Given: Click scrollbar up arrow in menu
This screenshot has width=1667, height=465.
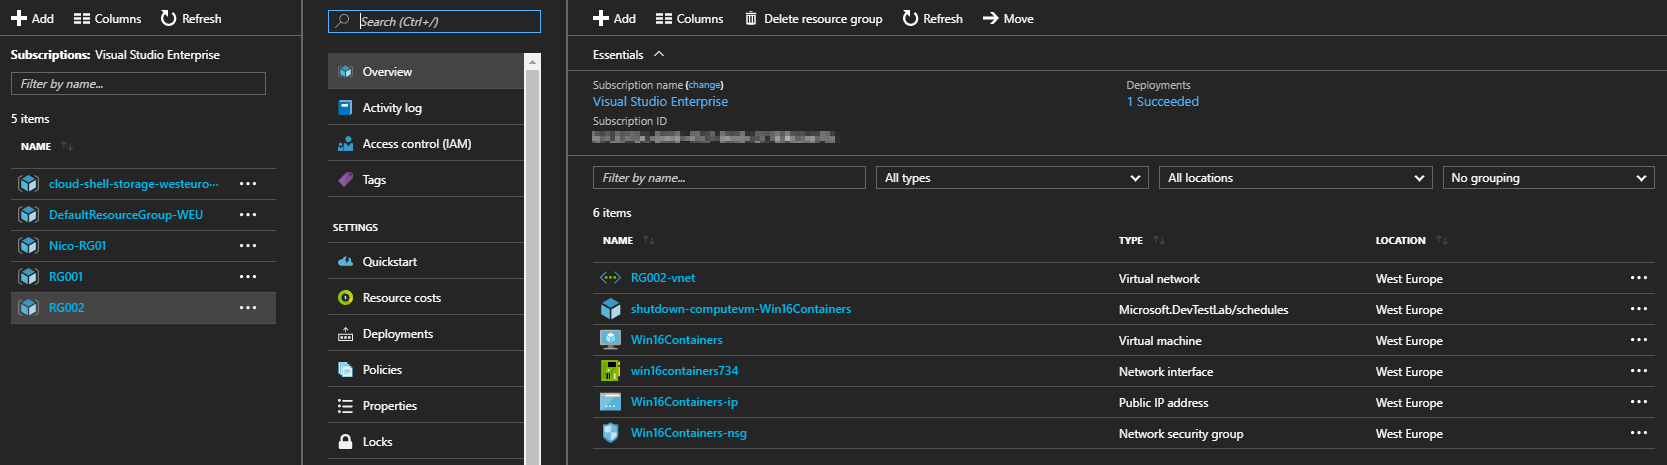Looking at the screenshot, I should point(532,62).
